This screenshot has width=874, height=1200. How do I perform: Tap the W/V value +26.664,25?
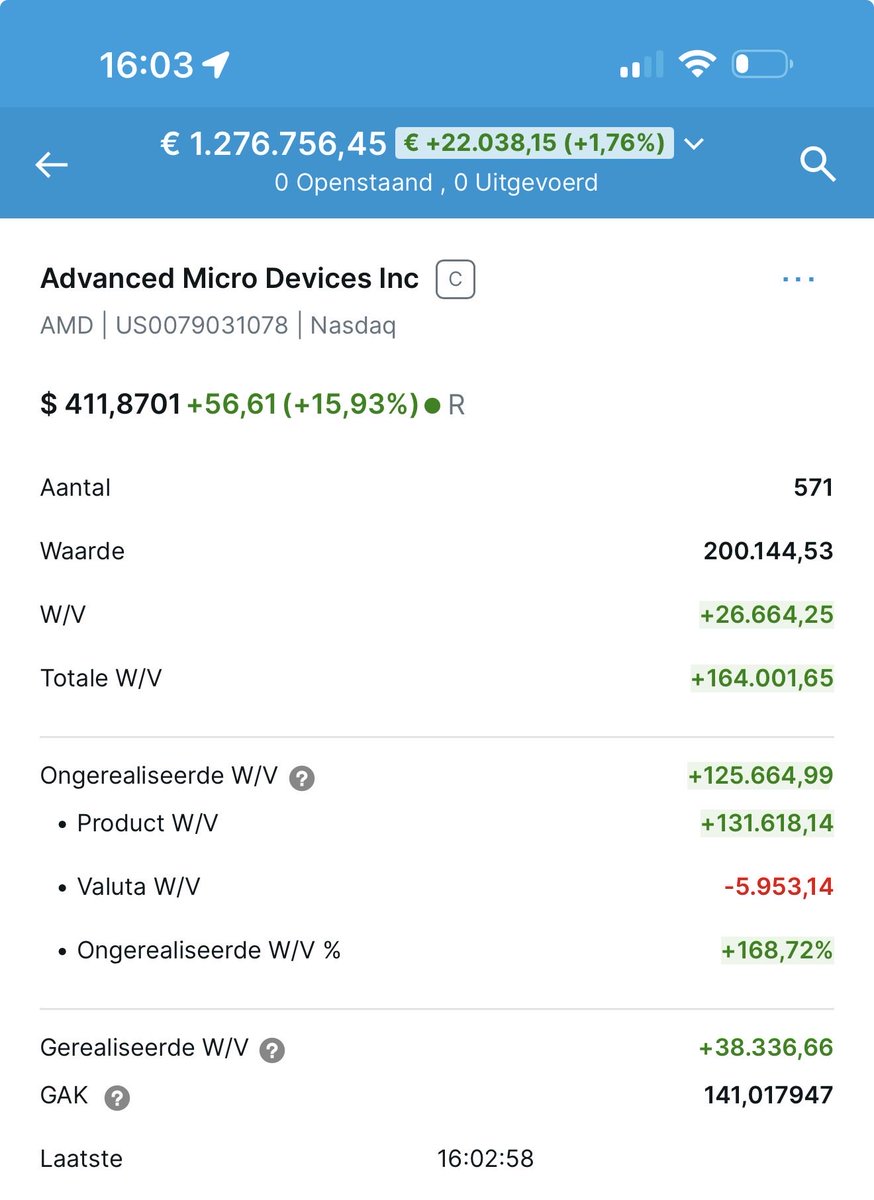click(x=766, y=614)
